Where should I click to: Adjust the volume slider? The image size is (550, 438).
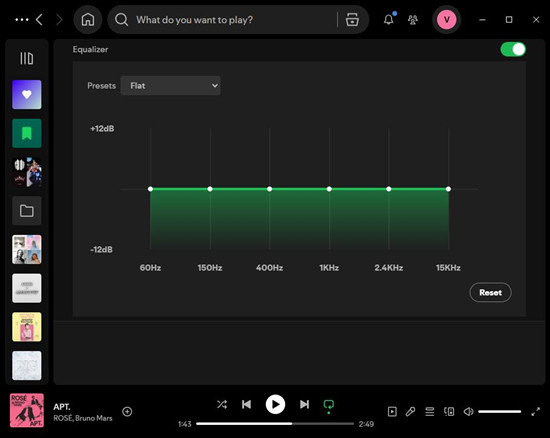(499, 411)
